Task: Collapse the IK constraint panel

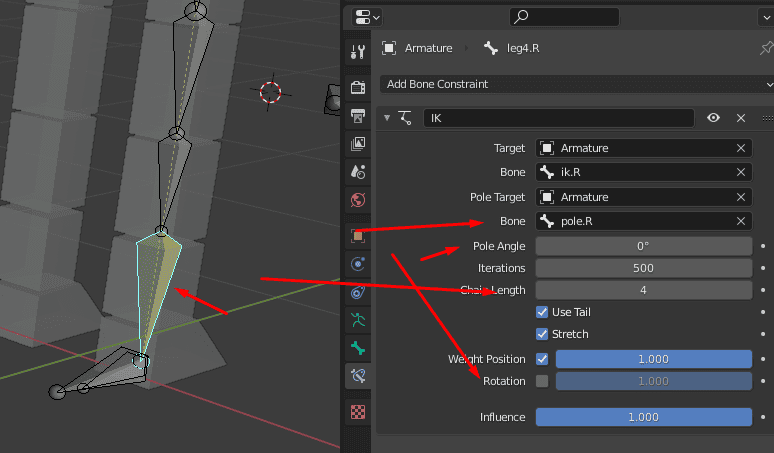Action: (x=387, y=118)
